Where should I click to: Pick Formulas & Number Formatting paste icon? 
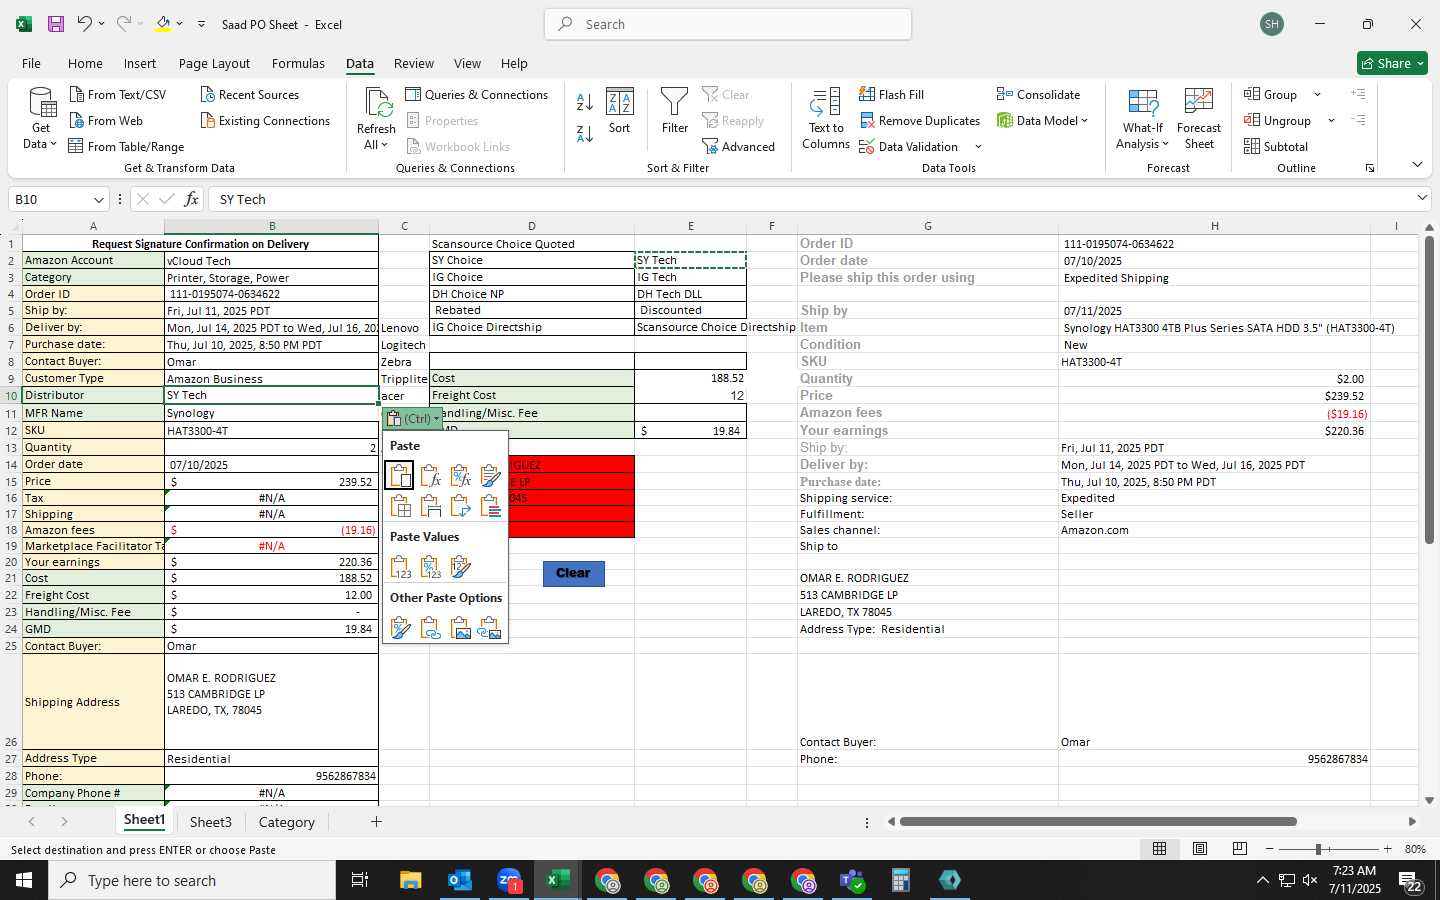point(460,476)
